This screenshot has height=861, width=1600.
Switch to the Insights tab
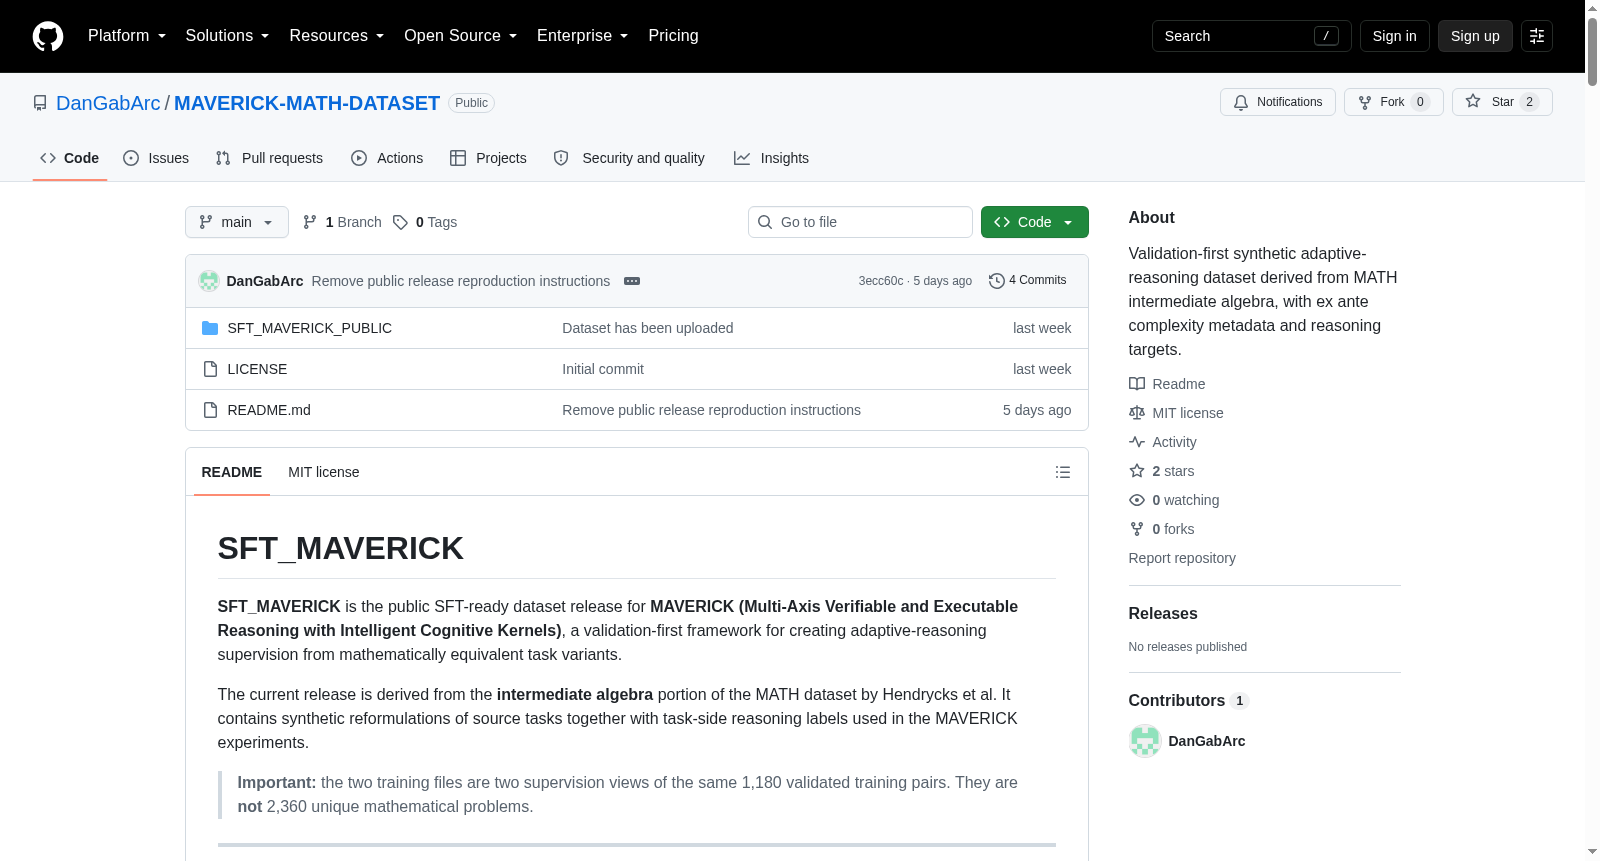[771, 158]
